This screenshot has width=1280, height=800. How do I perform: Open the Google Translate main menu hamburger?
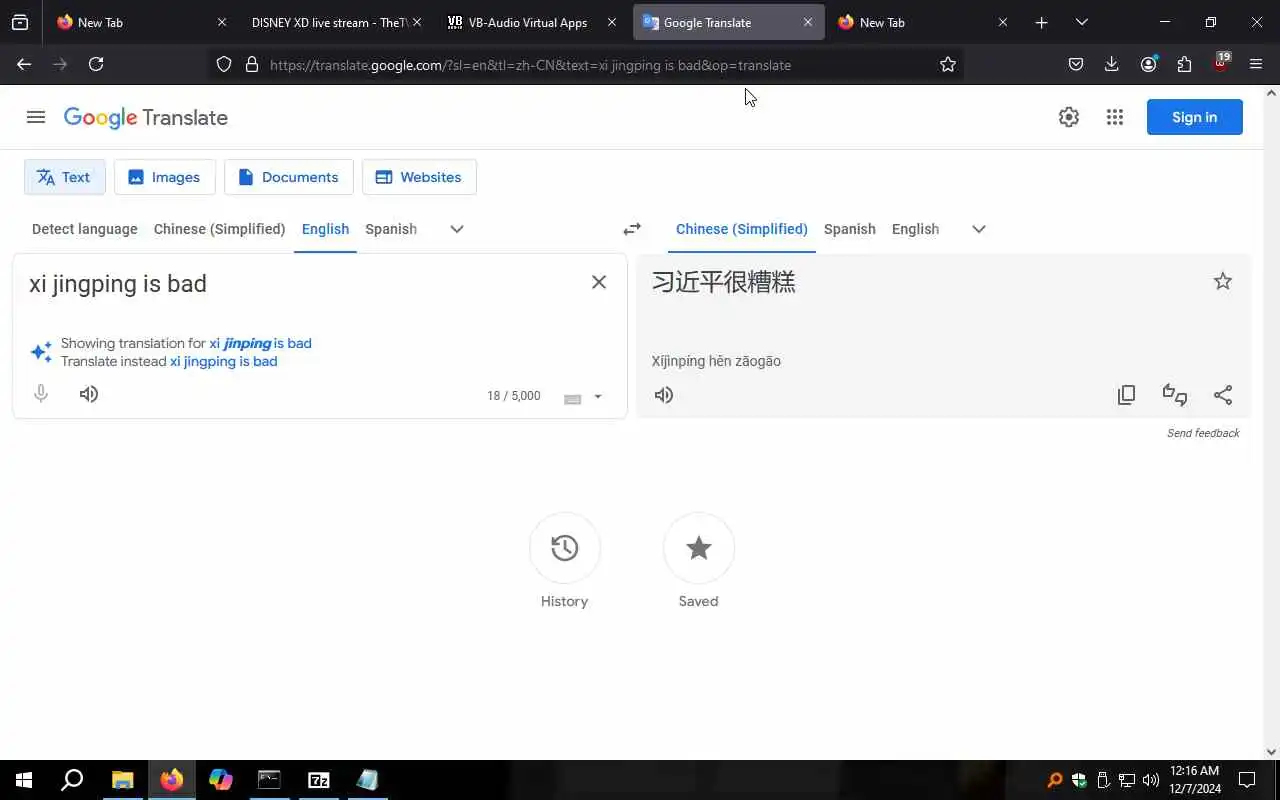[x=36, y=117]
